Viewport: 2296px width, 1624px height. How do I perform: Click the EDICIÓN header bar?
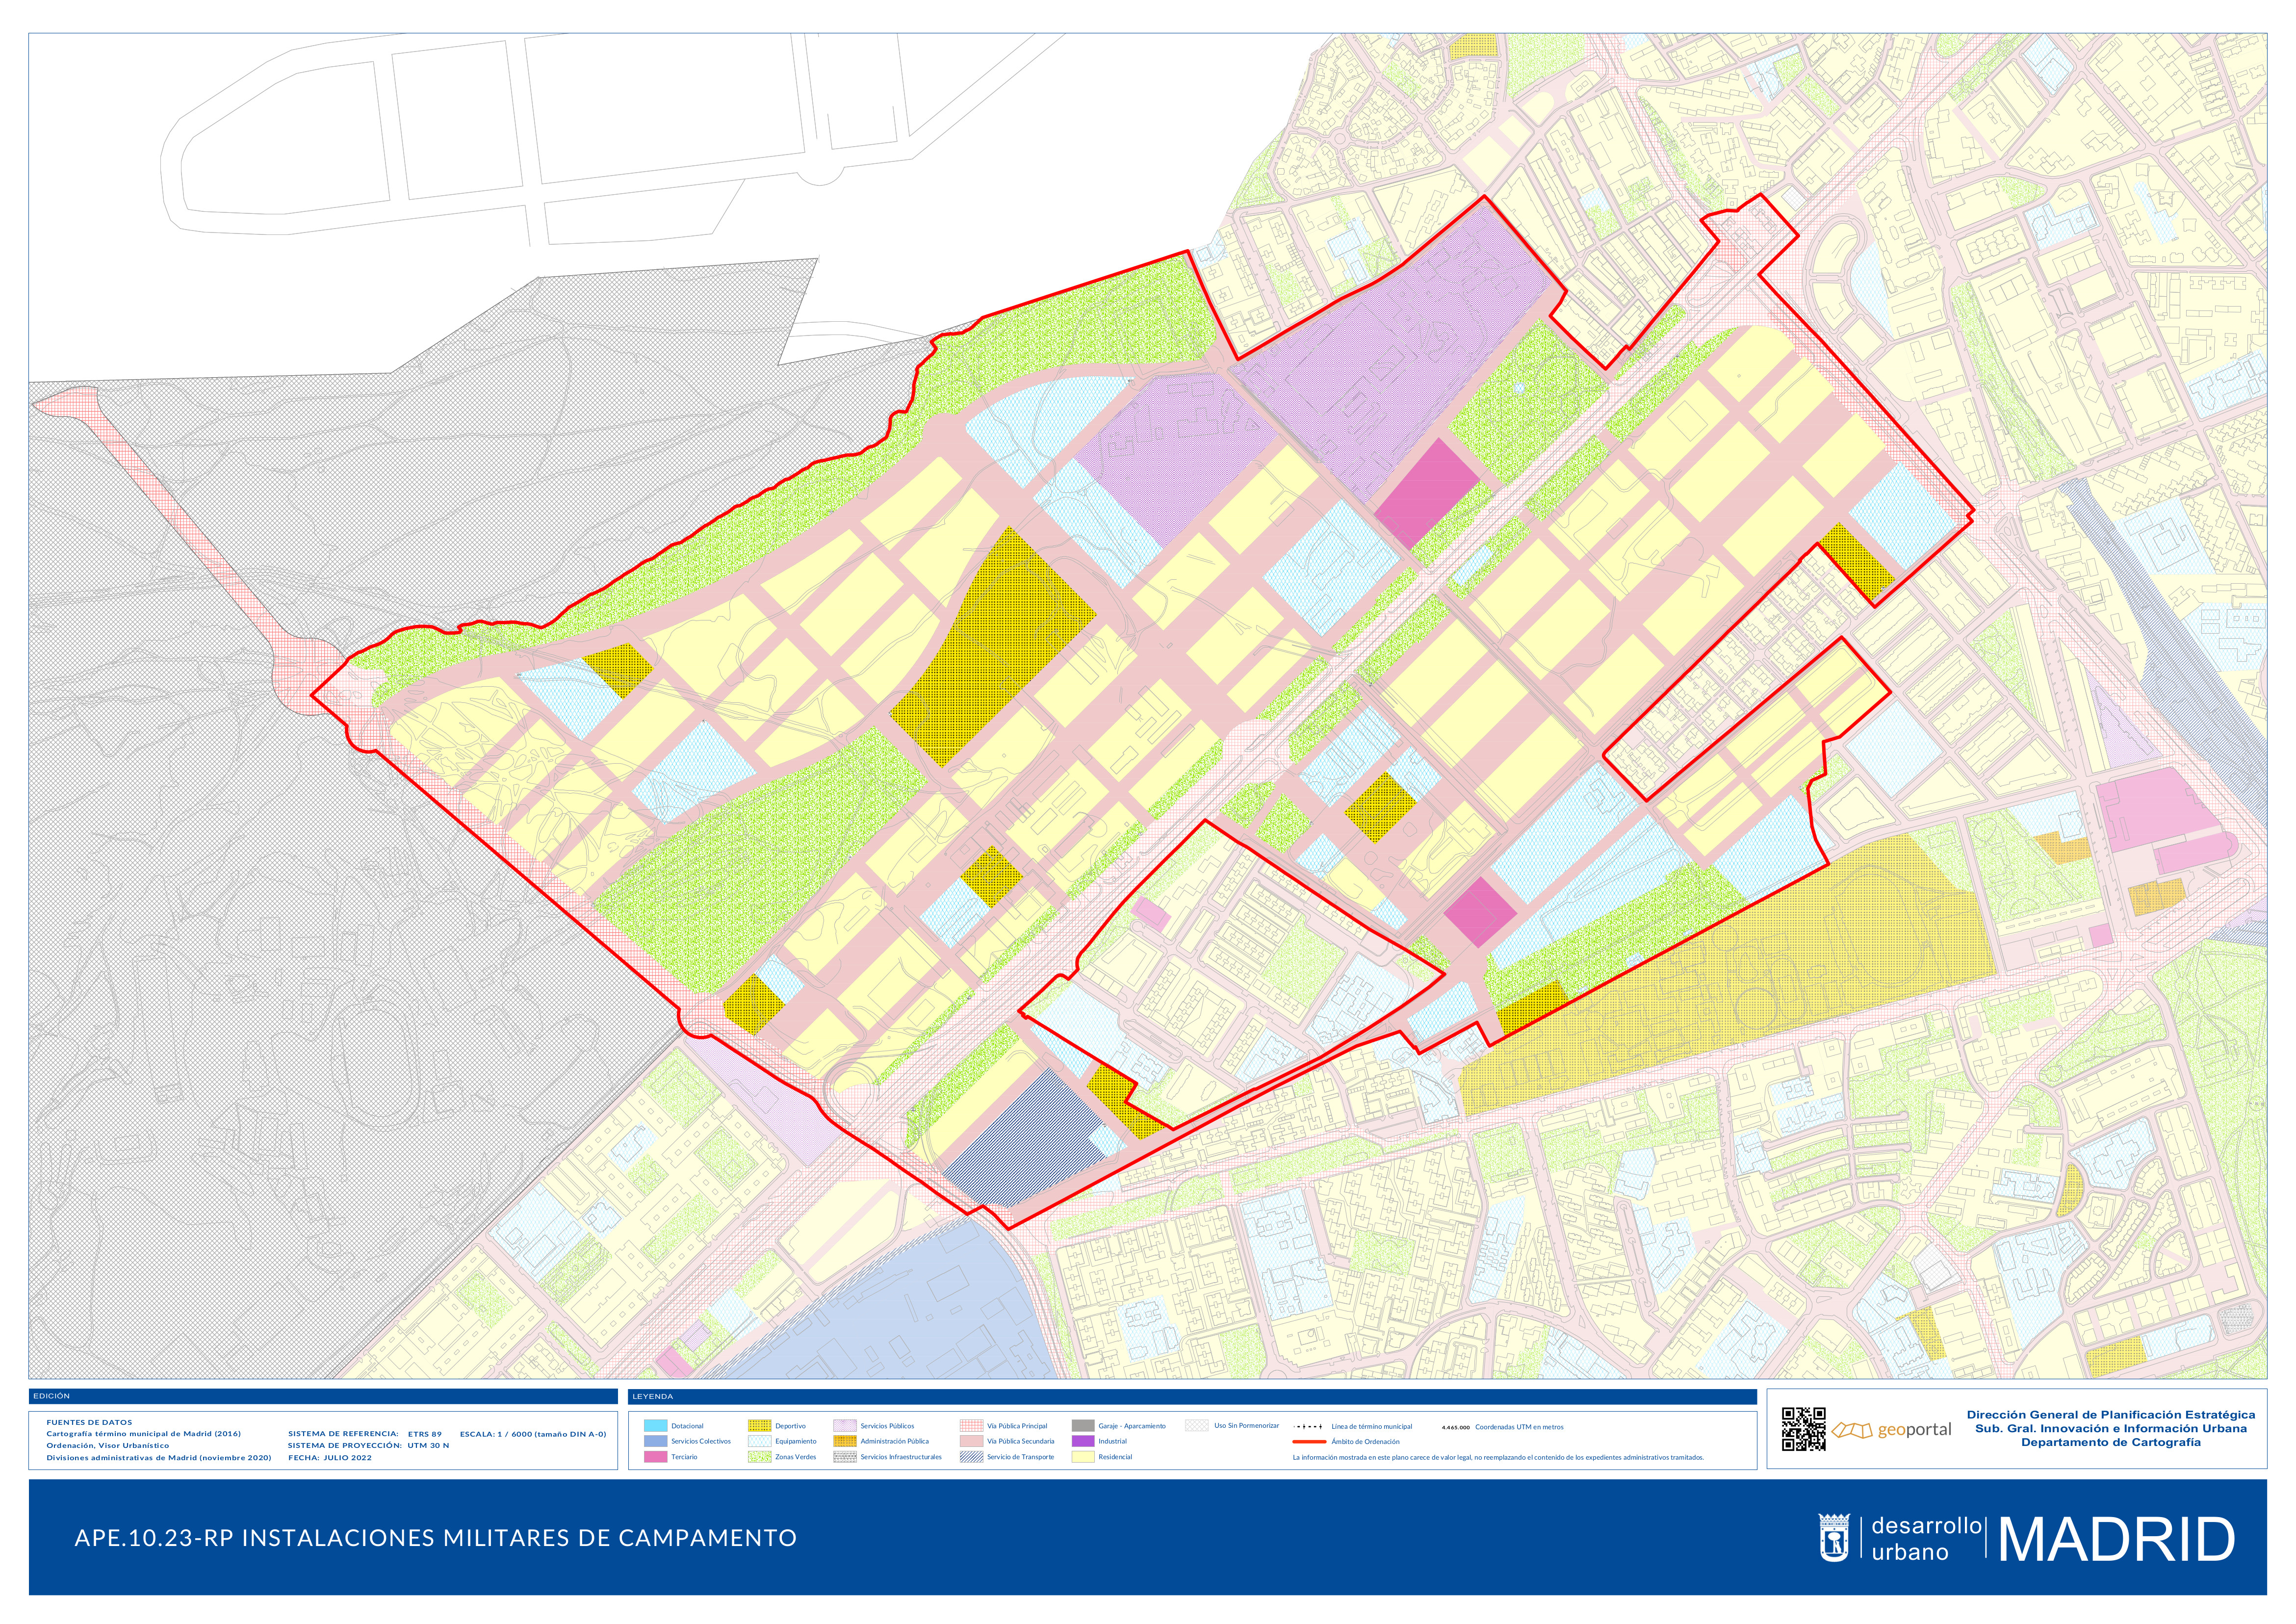pos(323,1396)
